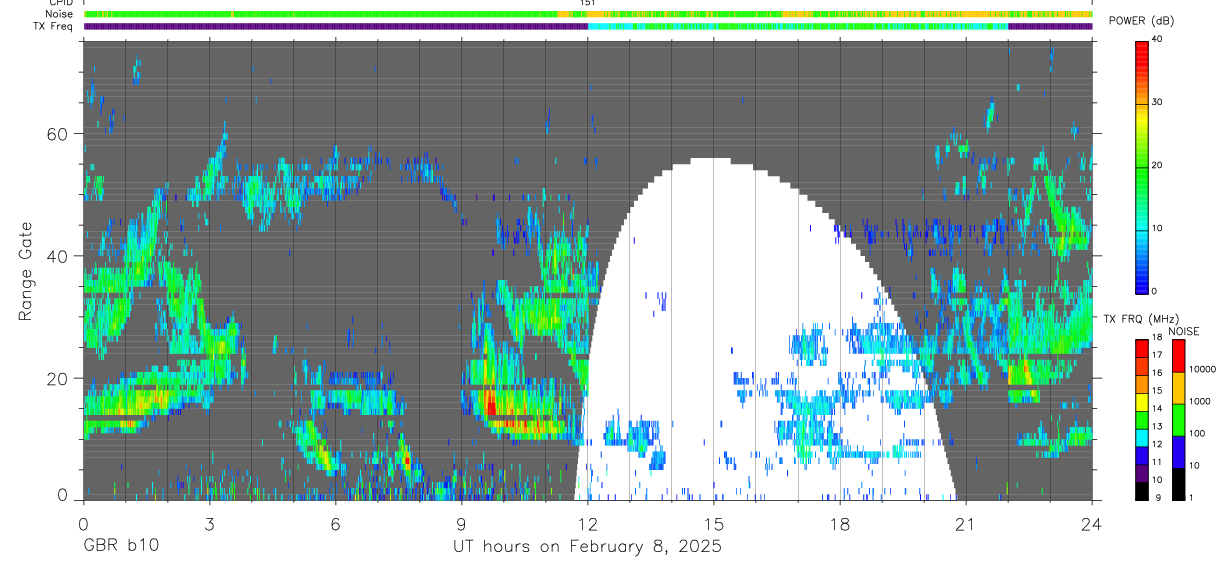Select the 30 label on power colorbar

[x=1158, y=102]
